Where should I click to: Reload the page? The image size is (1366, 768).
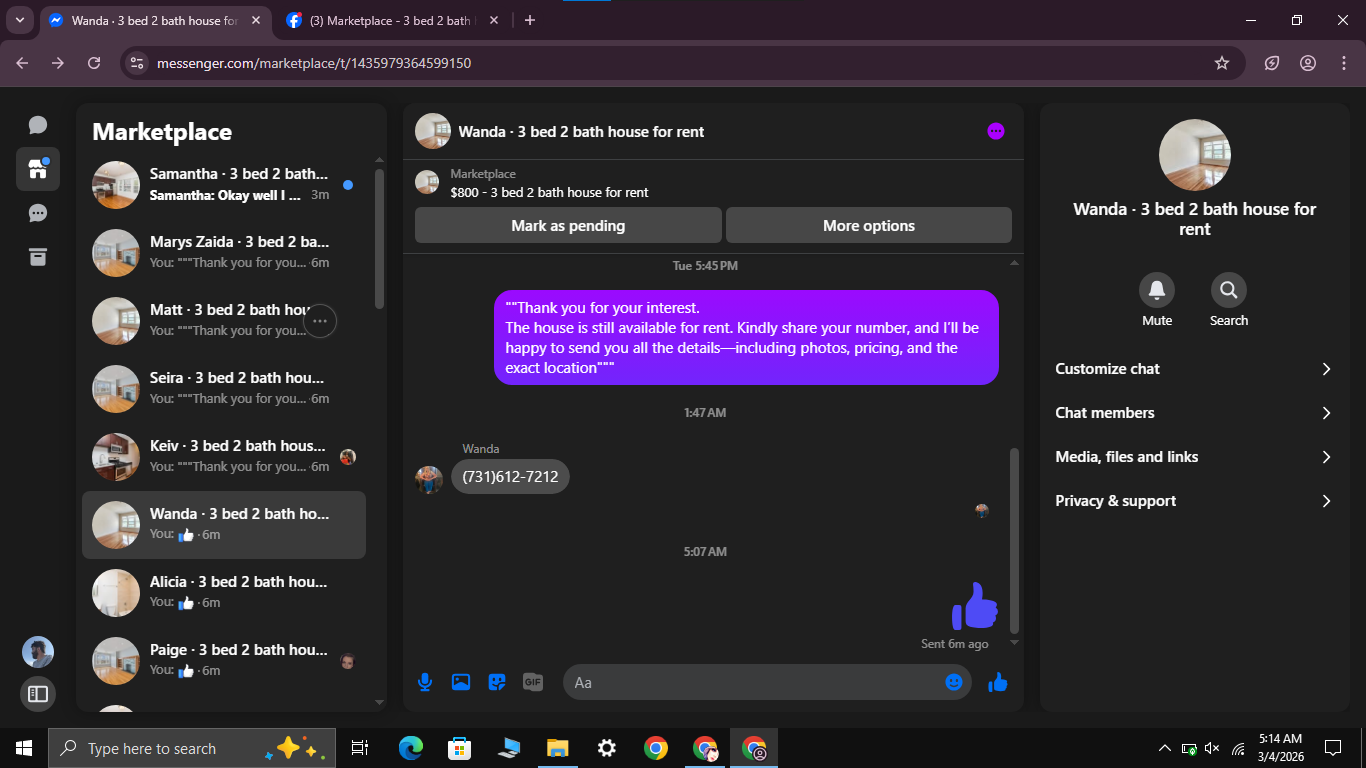coord(94,63)
